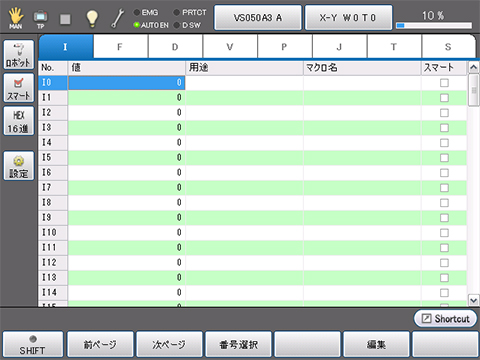
Task: Click the scroll up arrow
Action: tap(473, 68)
